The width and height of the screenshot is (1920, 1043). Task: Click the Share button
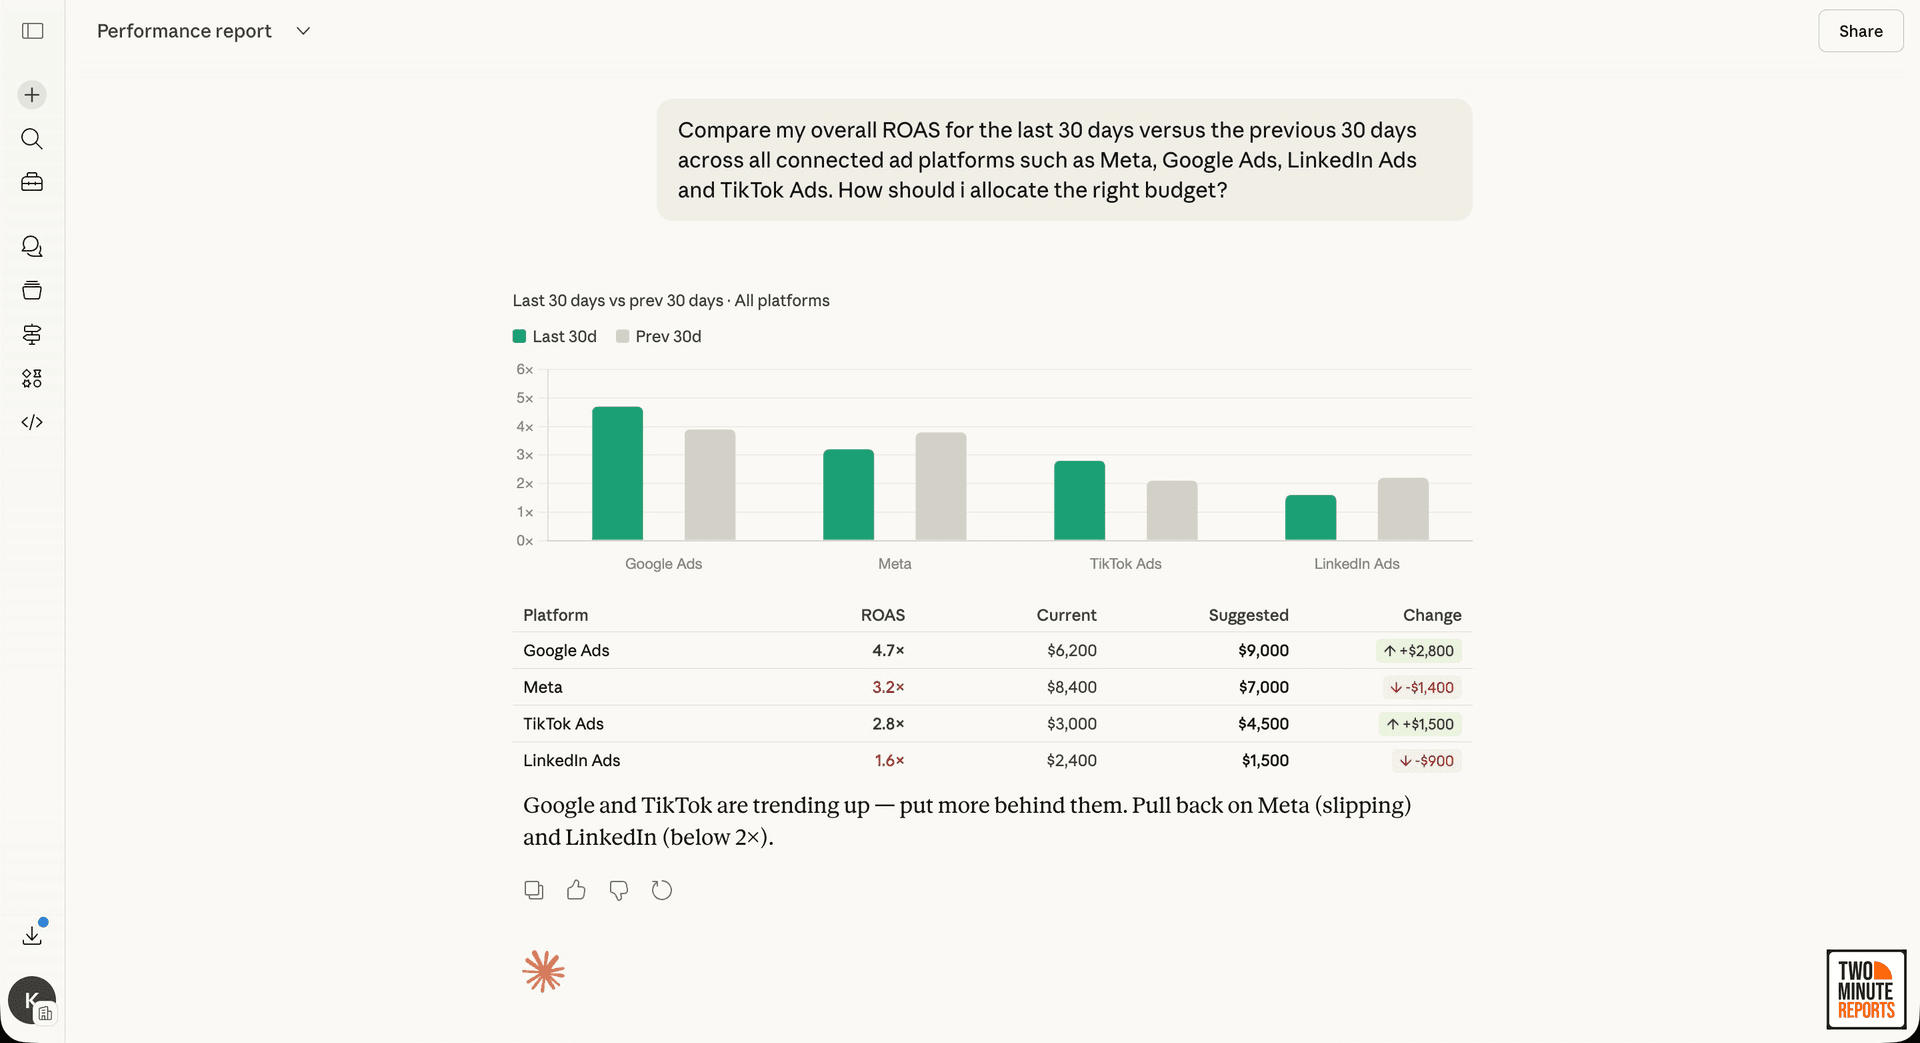coord(1860,31)
